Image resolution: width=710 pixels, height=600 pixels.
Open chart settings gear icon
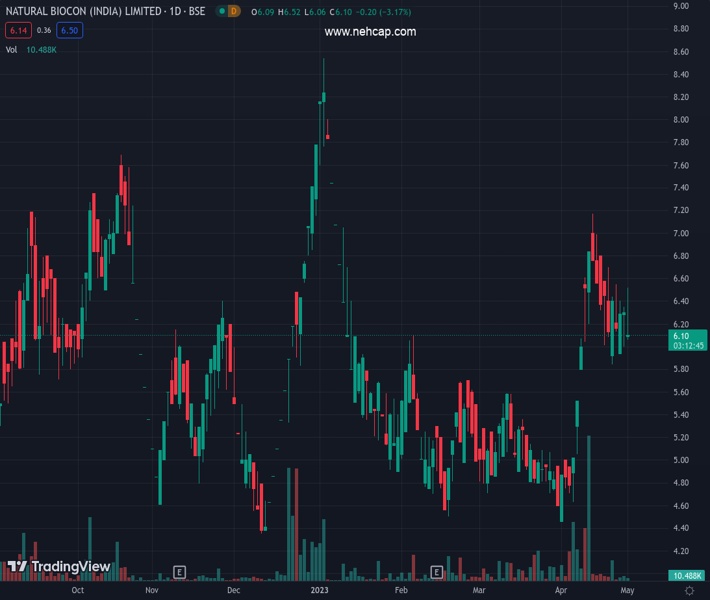(690, 591)
